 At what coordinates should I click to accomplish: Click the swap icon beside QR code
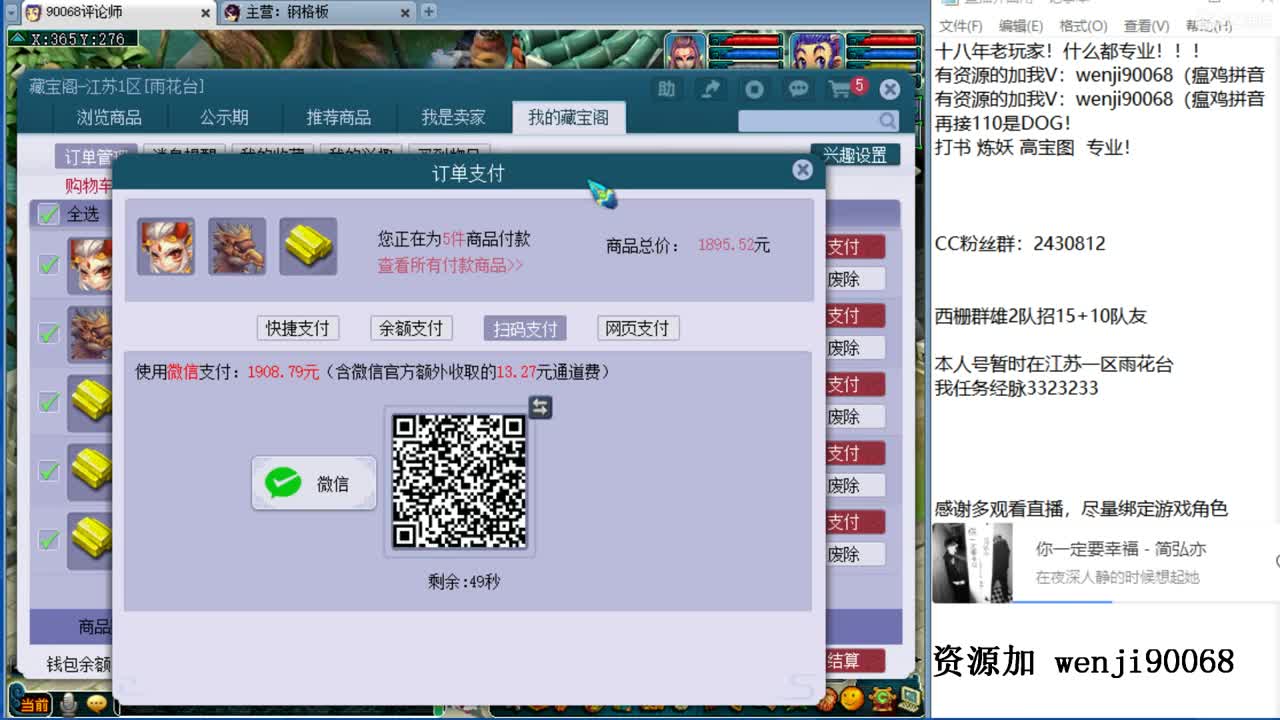(540, 407)
